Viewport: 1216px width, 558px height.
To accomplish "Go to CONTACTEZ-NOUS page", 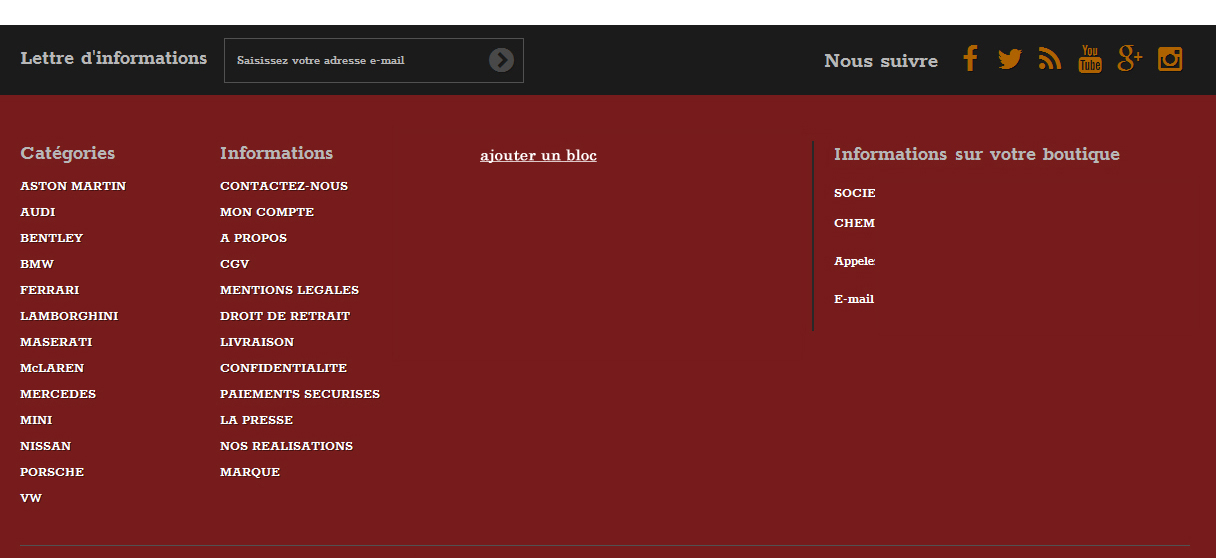I will [x=284, y=186].
